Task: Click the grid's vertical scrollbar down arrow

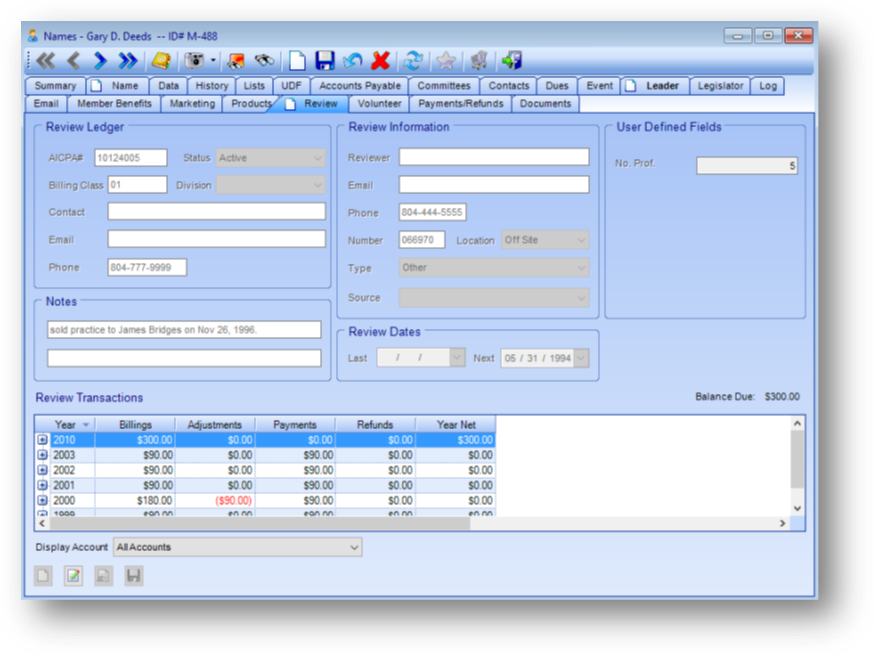Action: [798, 508]
